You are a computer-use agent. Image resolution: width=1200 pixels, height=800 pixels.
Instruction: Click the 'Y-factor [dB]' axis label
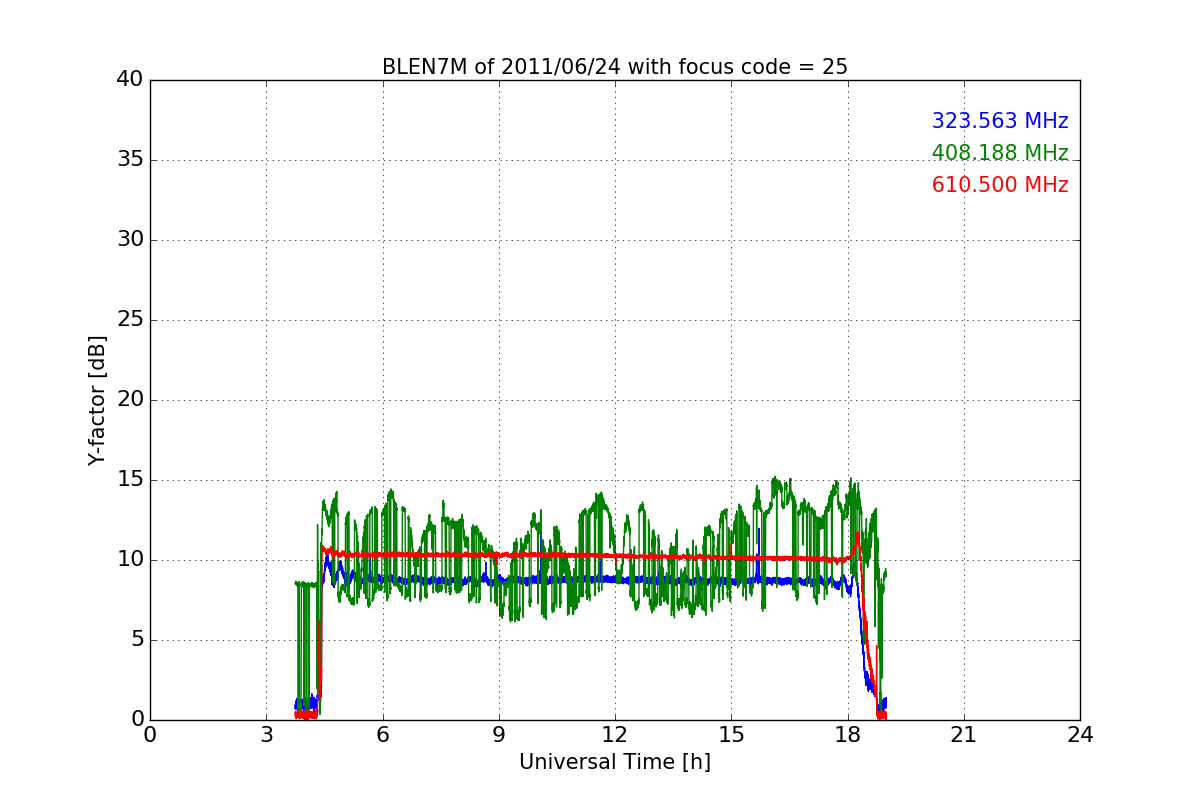click(97, 400)
